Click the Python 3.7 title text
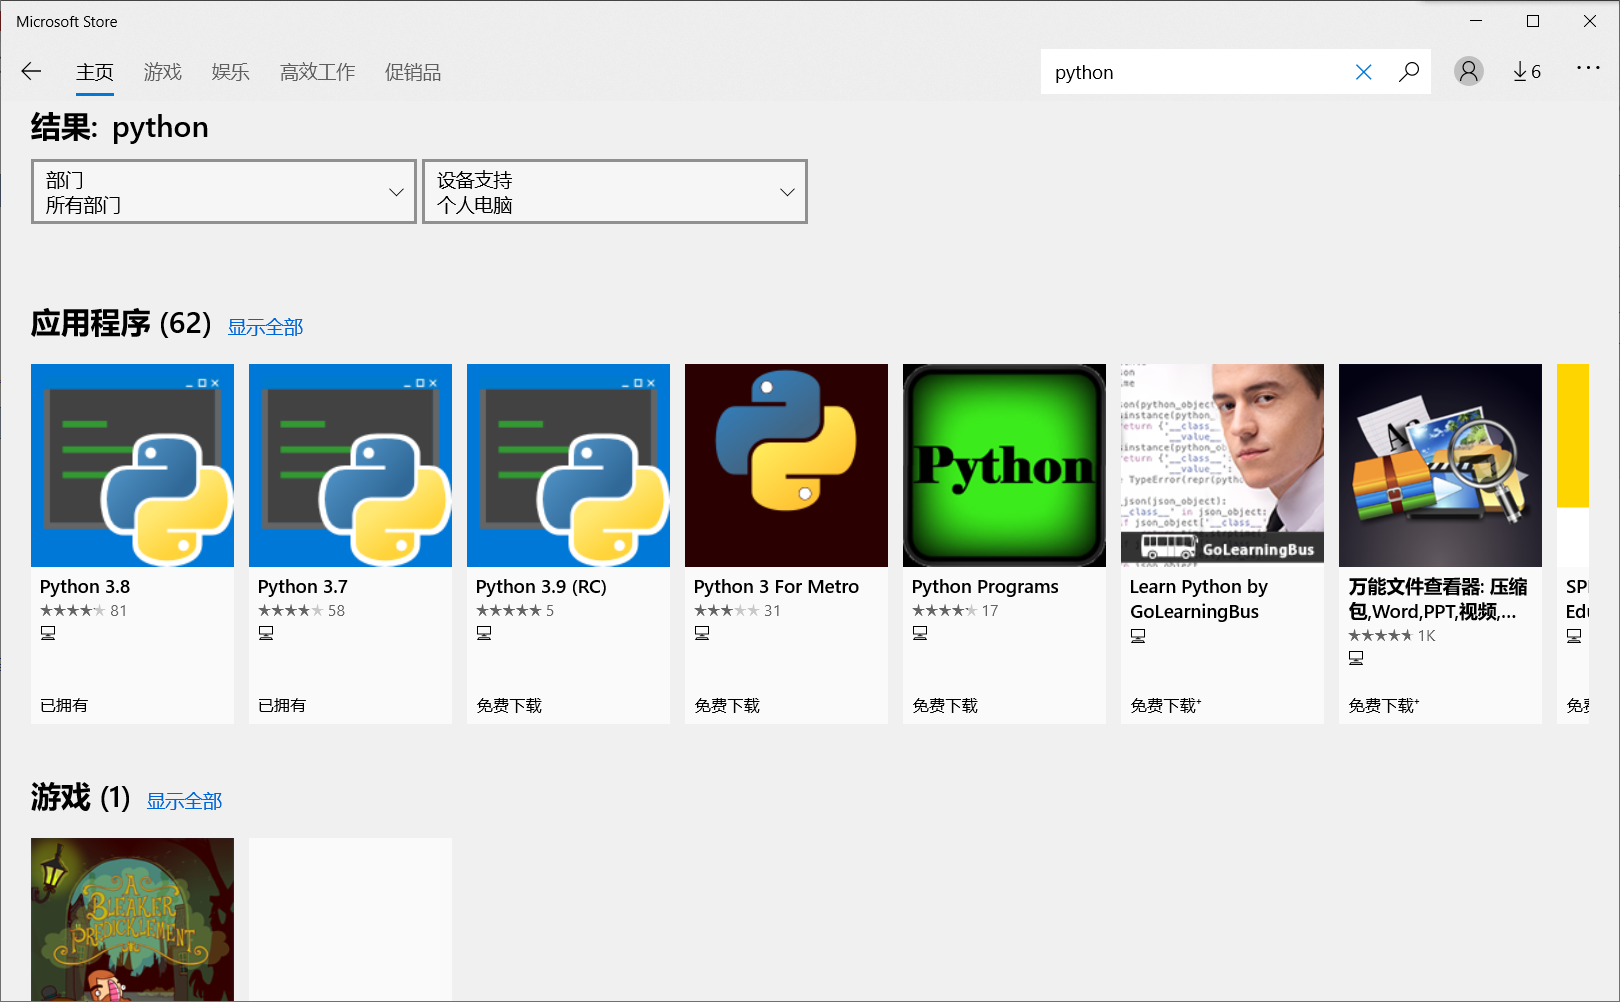The image size is (1620, 1002). (x=303, y=587)
